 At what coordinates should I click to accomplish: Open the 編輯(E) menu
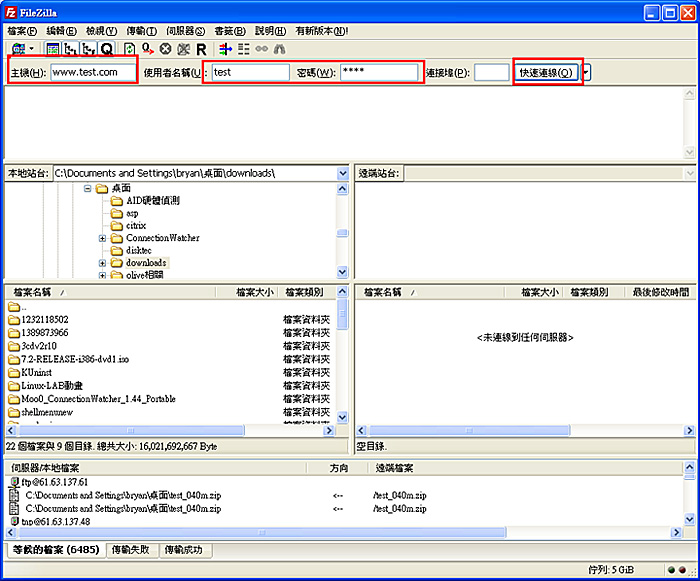[x=62, y=31]
